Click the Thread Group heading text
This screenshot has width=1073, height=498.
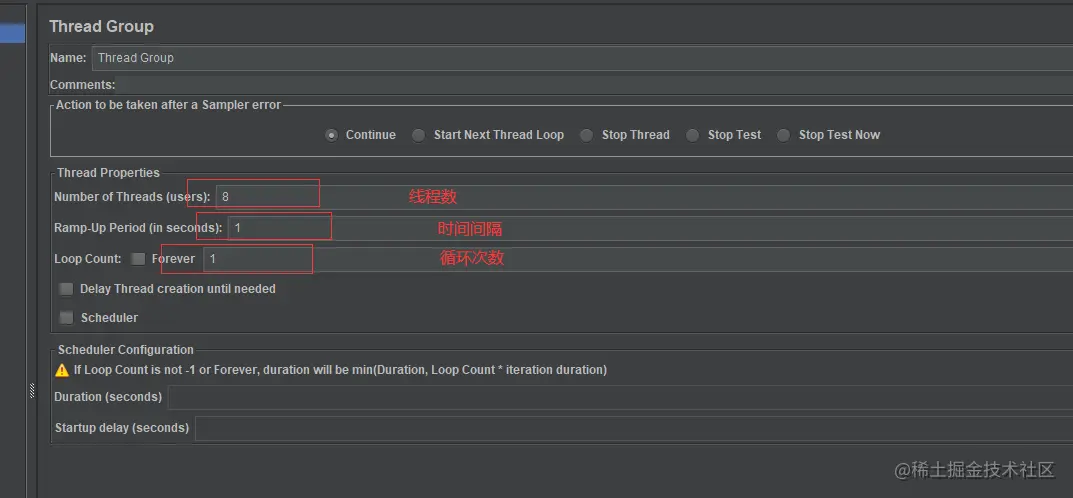(x=101, y=27)
